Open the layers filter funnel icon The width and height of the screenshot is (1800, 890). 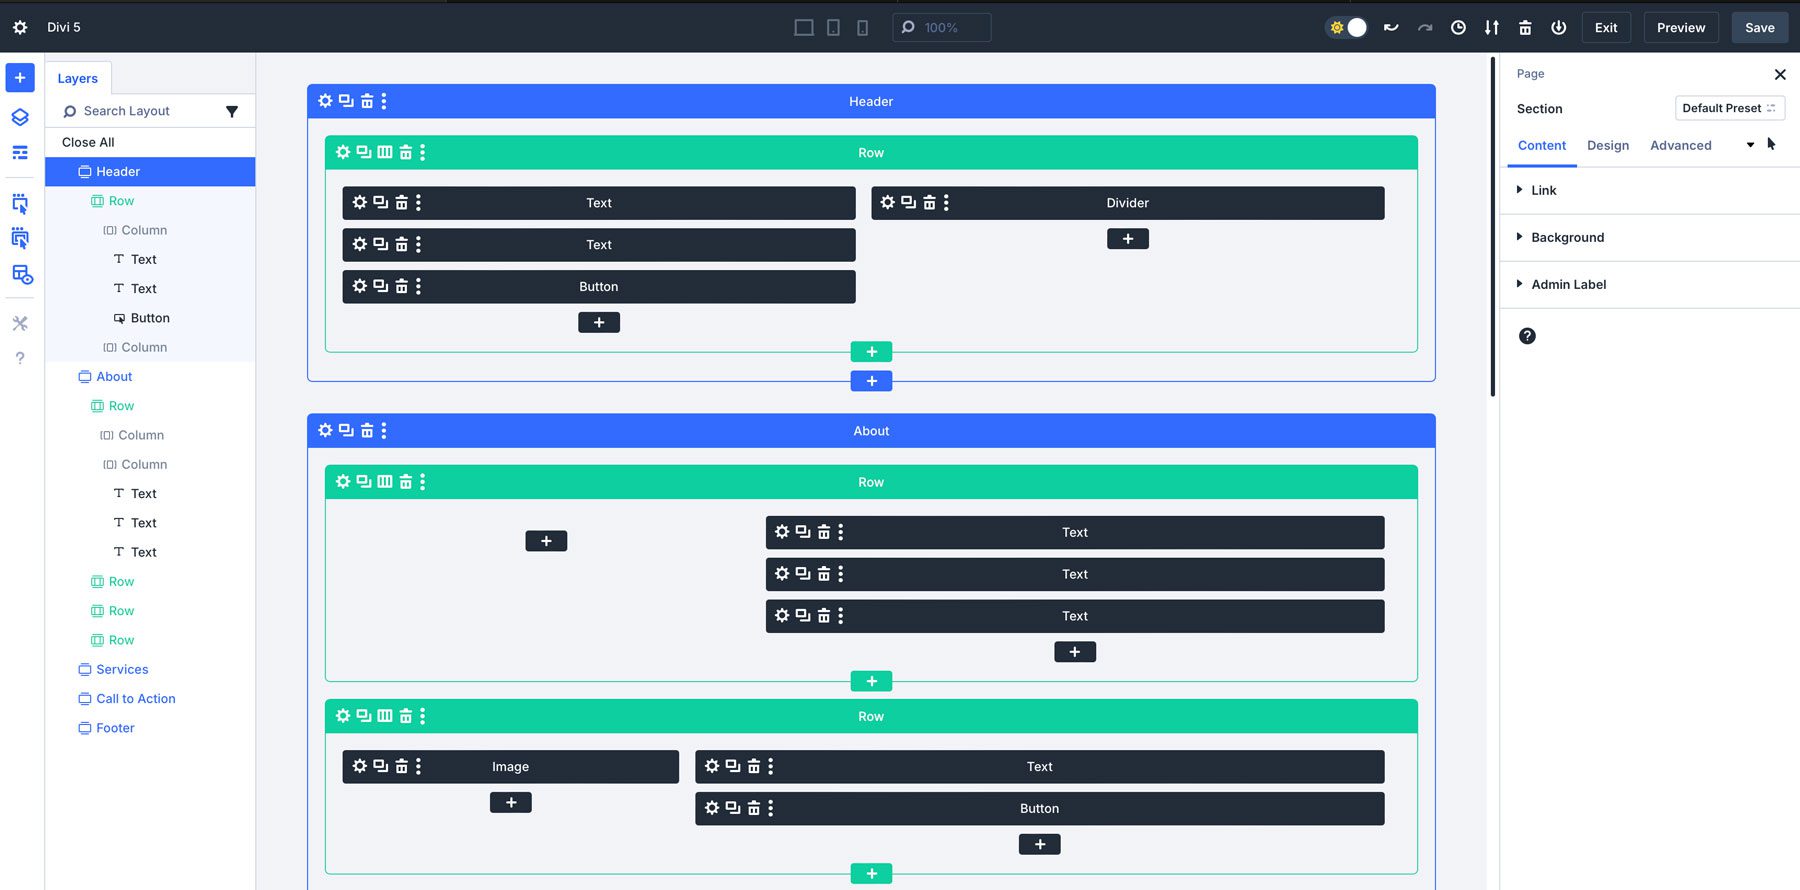coord(232,111)
